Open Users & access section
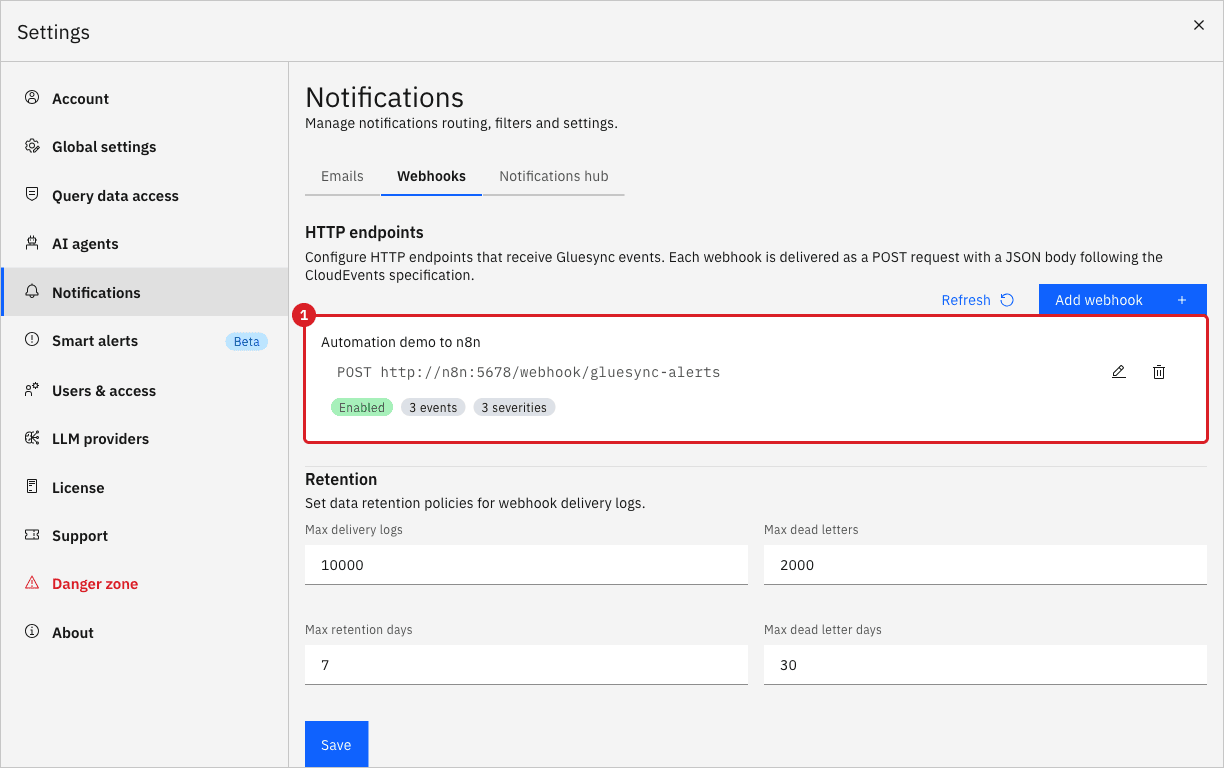Screen dimensions: 1224x768 [x=145, y=390]
